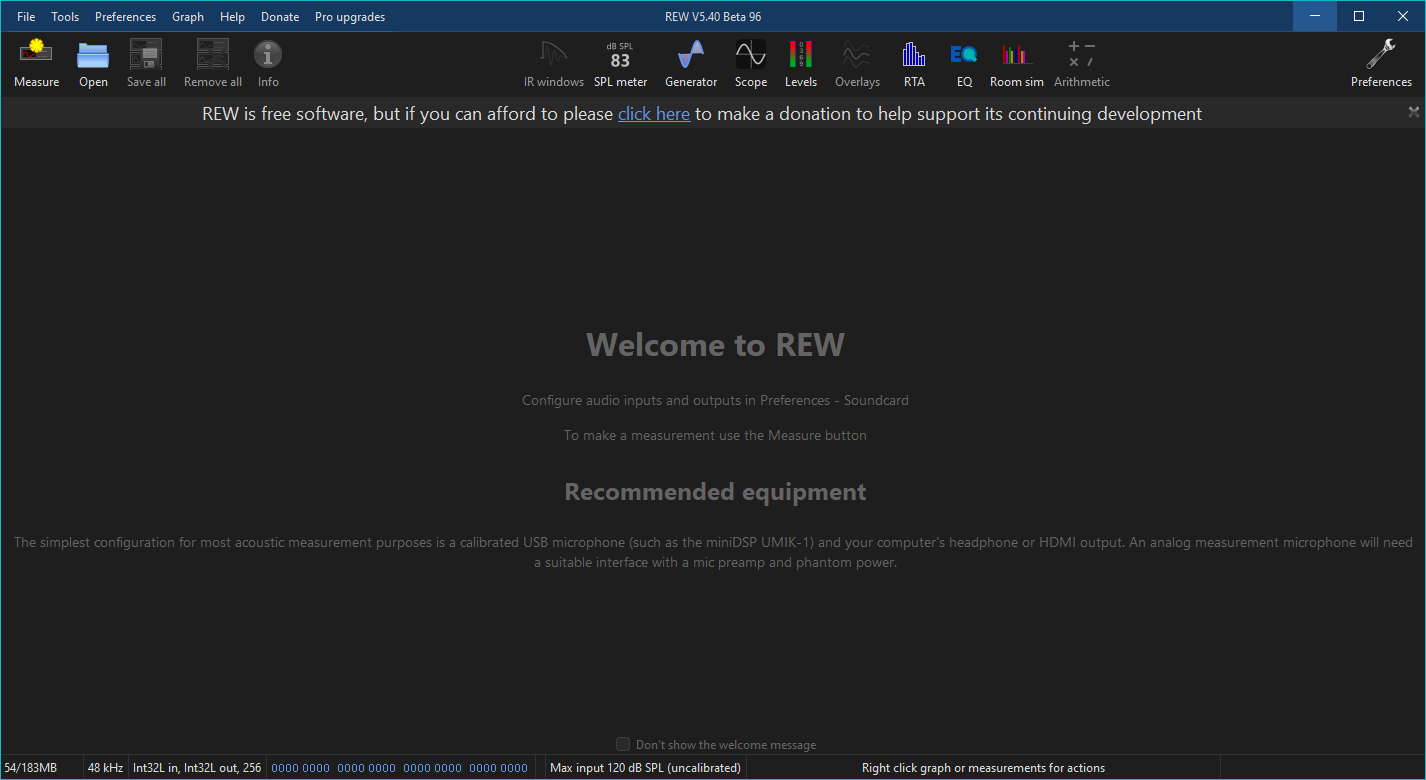Viewport: 1426px width, 780px height.
Task: Open the Scope window
Action: tap(750, 64)
